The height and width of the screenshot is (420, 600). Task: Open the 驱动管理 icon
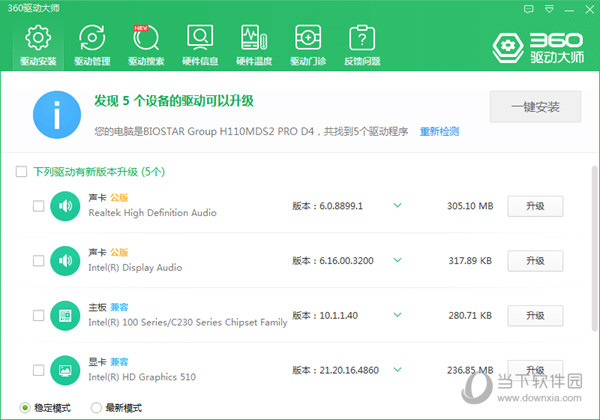pos(91,39)
